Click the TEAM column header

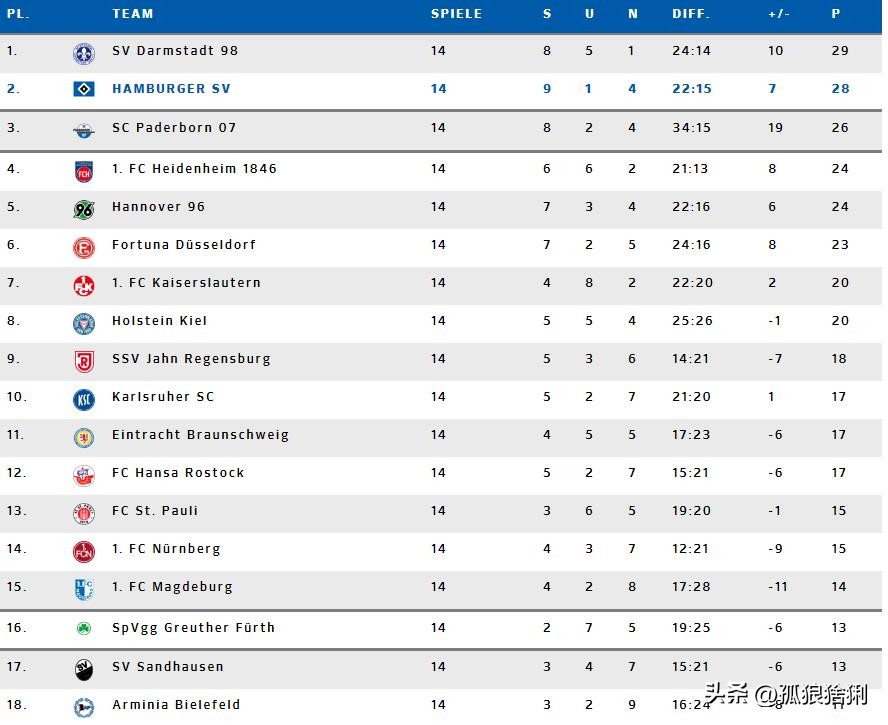tap(133, 14)
